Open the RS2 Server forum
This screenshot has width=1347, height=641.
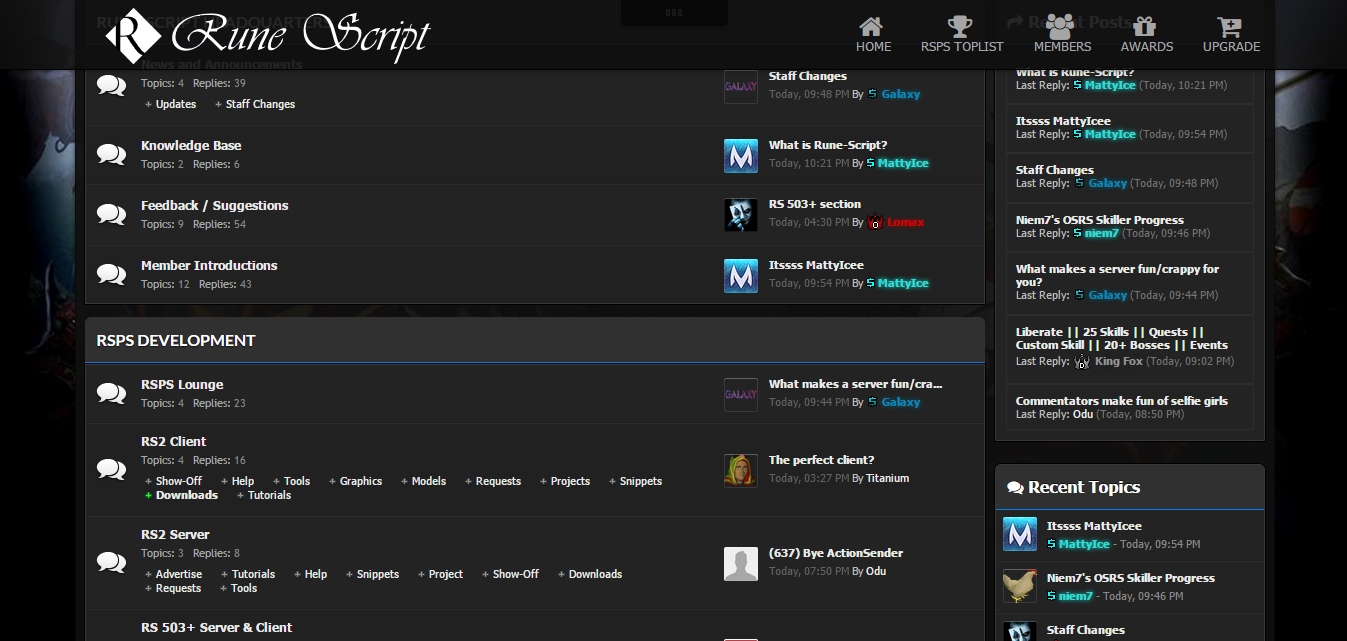click(x=175, y=534)
